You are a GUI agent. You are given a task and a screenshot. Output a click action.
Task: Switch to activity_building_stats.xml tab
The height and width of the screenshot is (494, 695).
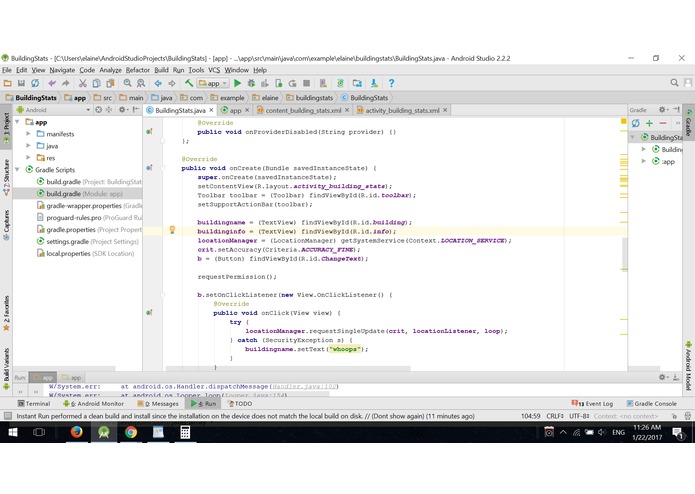[402, 110]
